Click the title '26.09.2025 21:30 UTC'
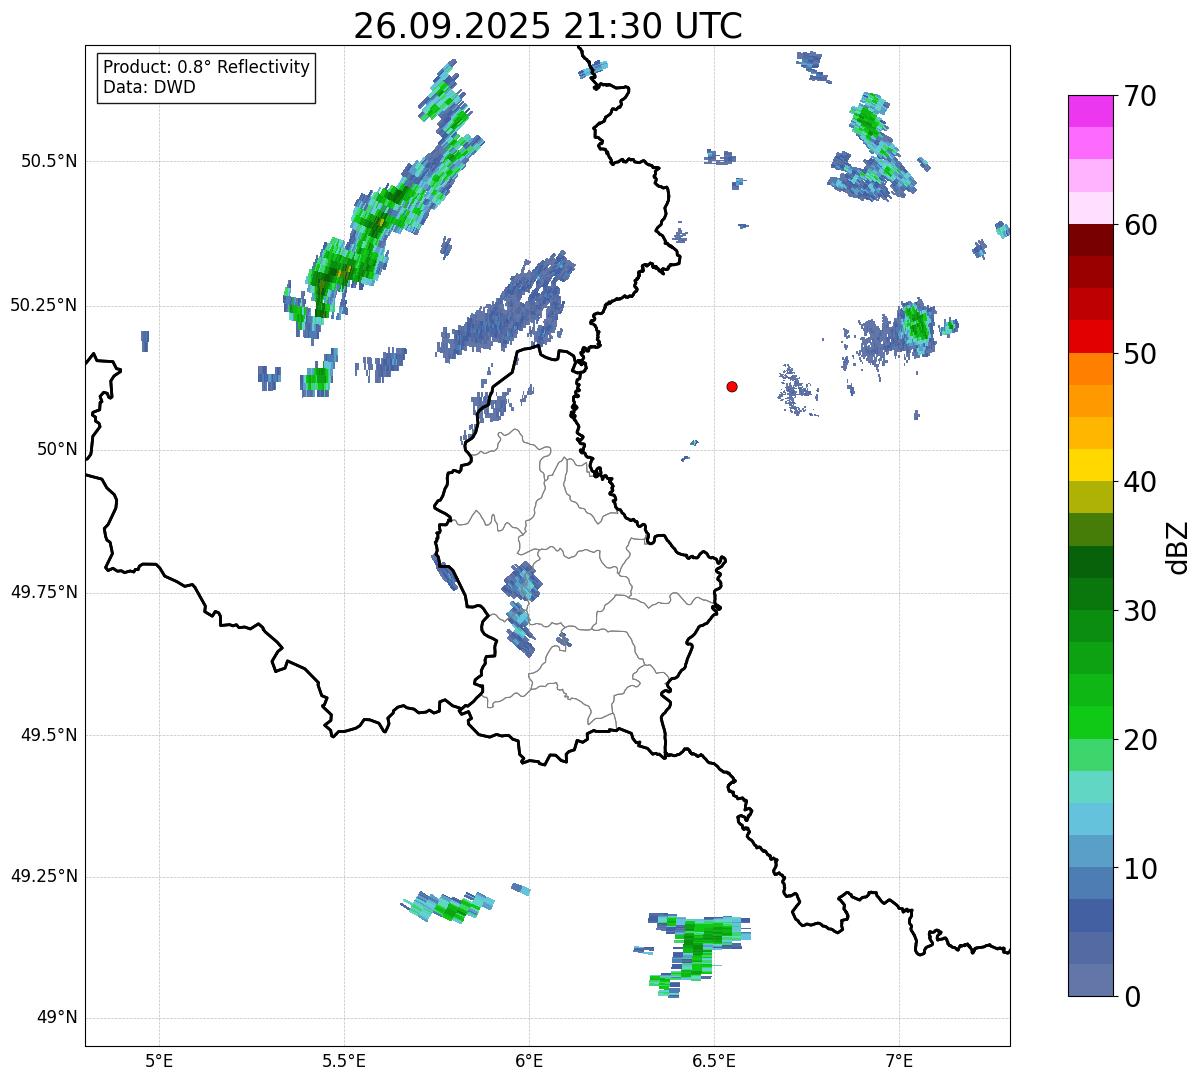1202x1081 pixels. pos(548,26)
